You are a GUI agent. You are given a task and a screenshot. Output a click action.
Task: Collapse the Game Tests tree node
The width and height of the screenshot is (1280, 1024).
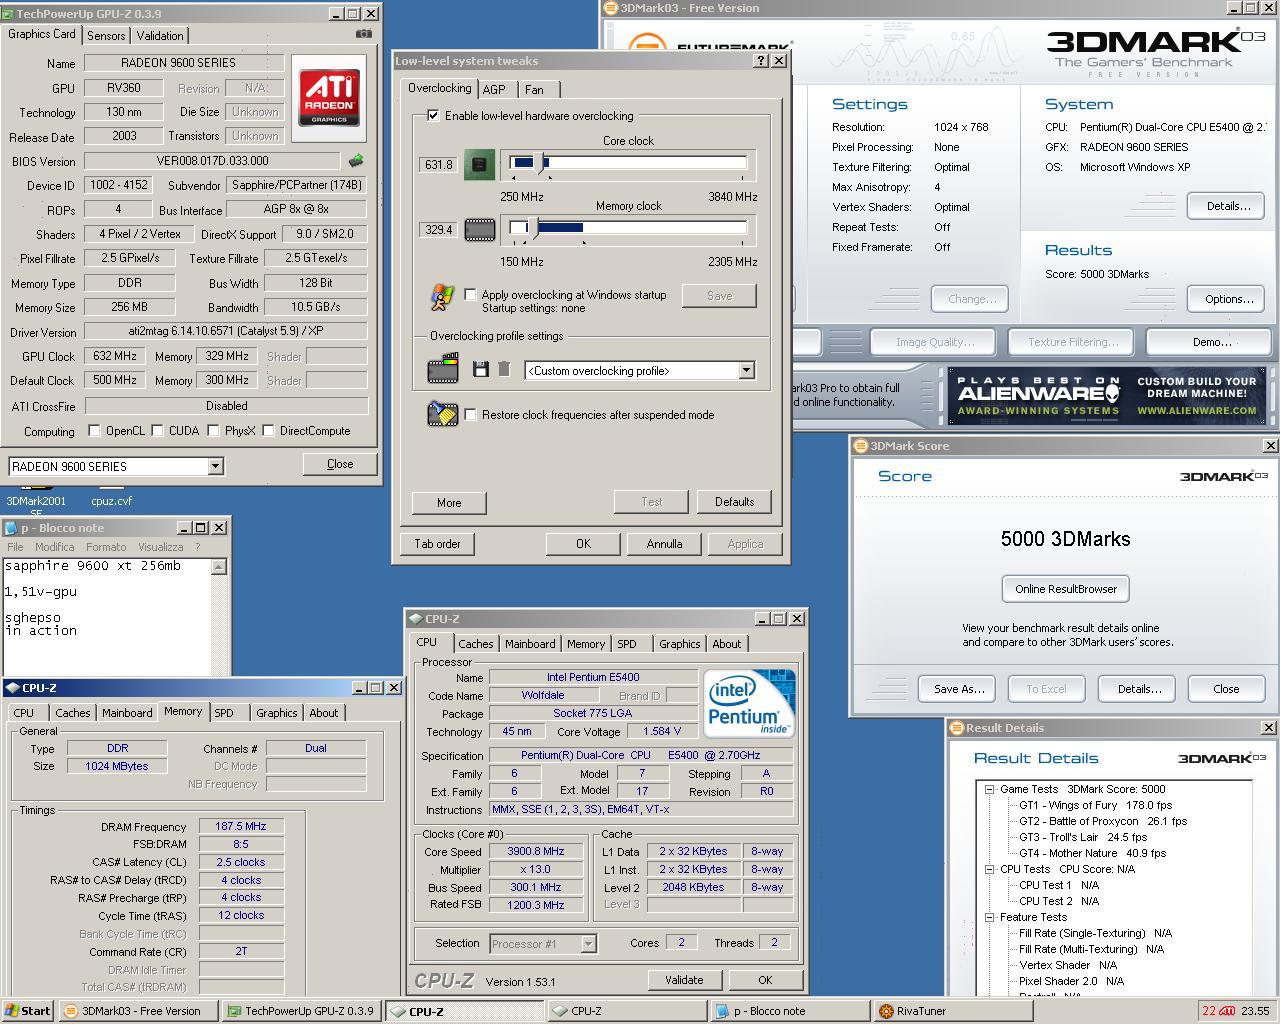pyautogui.click(x=989, y=789)
